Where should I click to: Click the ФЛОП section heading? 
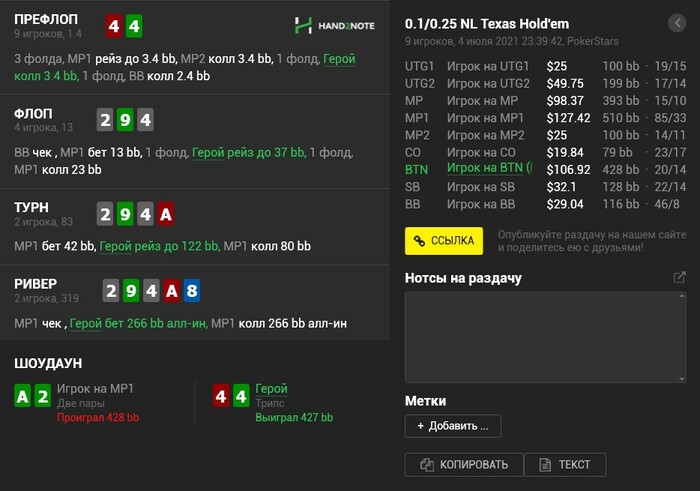coord(33,114)
